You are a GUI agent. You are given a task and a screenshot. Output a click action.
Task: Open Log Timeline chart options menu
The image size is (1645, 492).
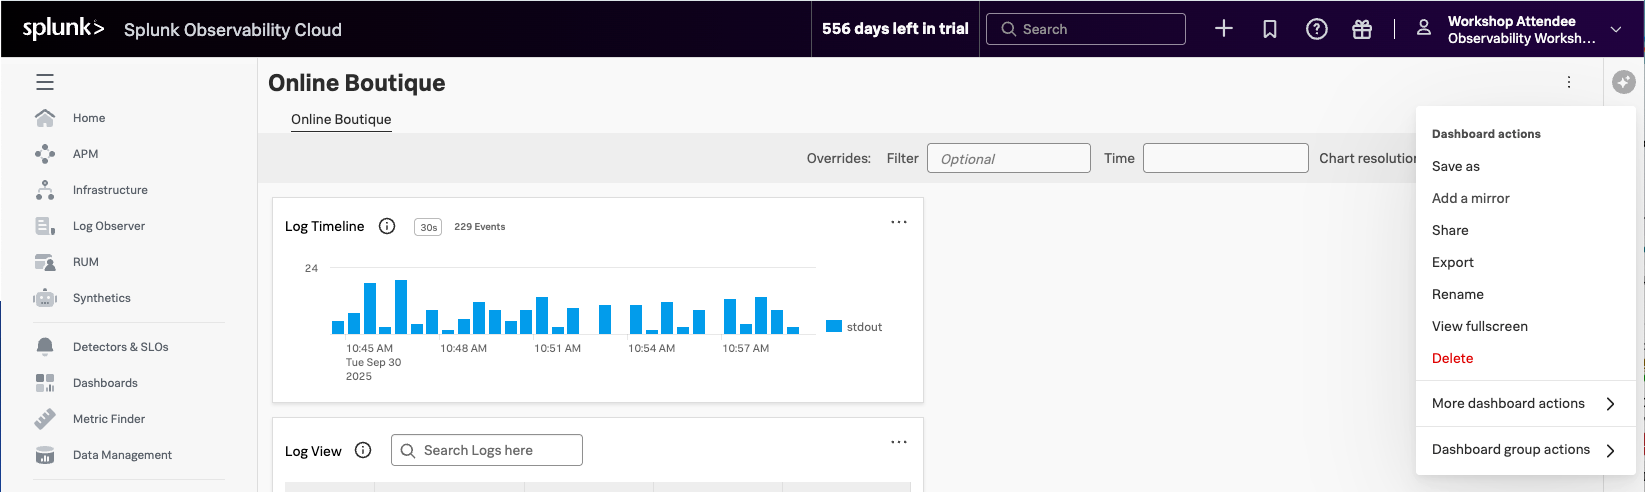pyautogui.click(x=899, y=222)
